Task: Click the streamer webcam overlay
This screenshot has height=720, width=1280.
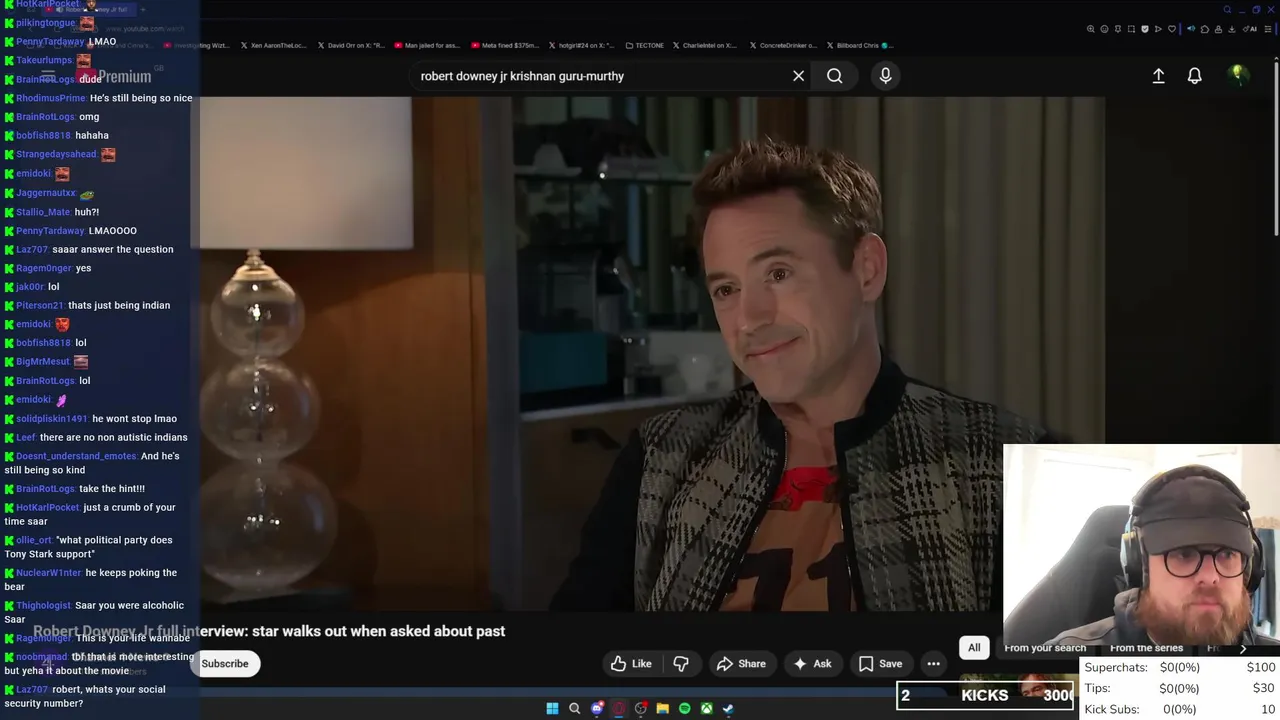Action: click(1141, 546)
